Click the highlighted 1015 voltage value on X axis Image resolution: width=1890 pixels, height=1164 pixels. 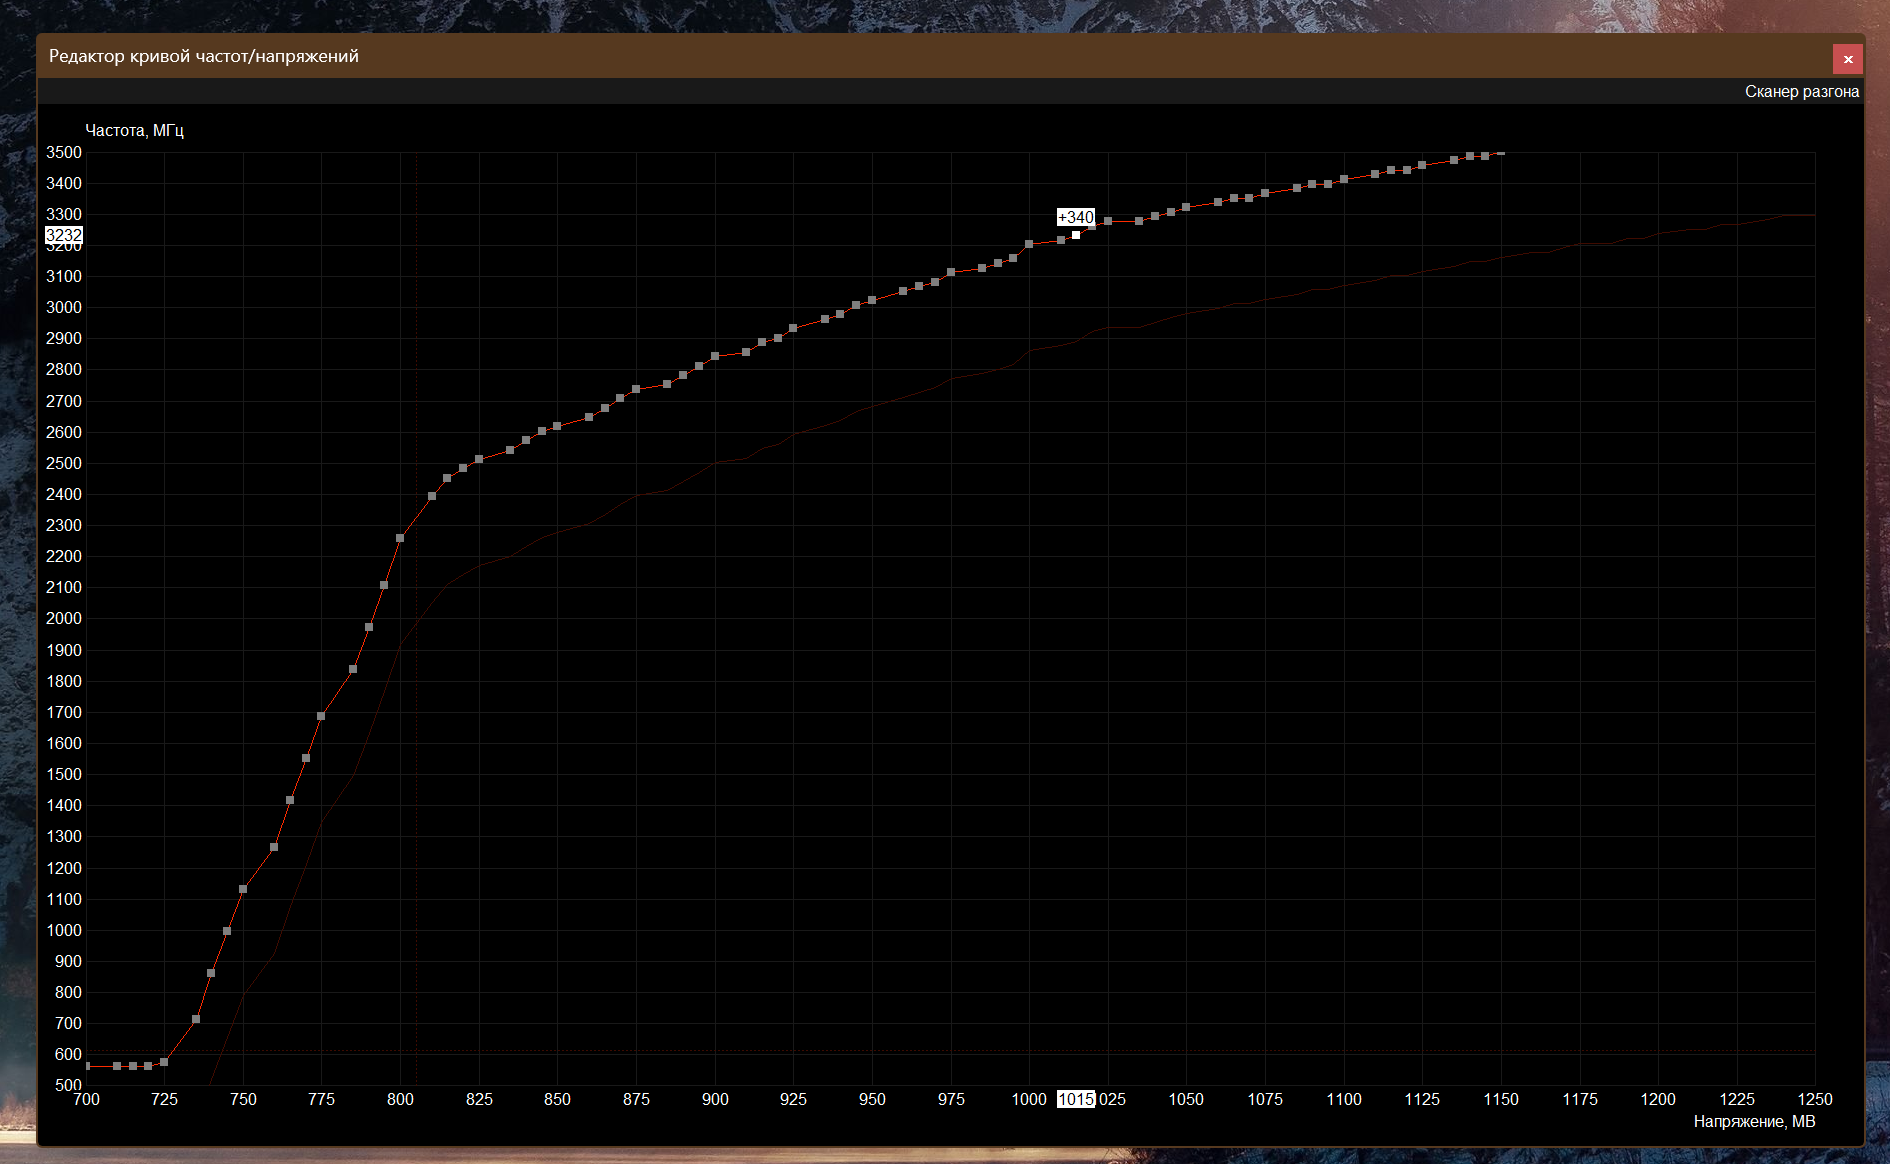coord(1076,1099)
